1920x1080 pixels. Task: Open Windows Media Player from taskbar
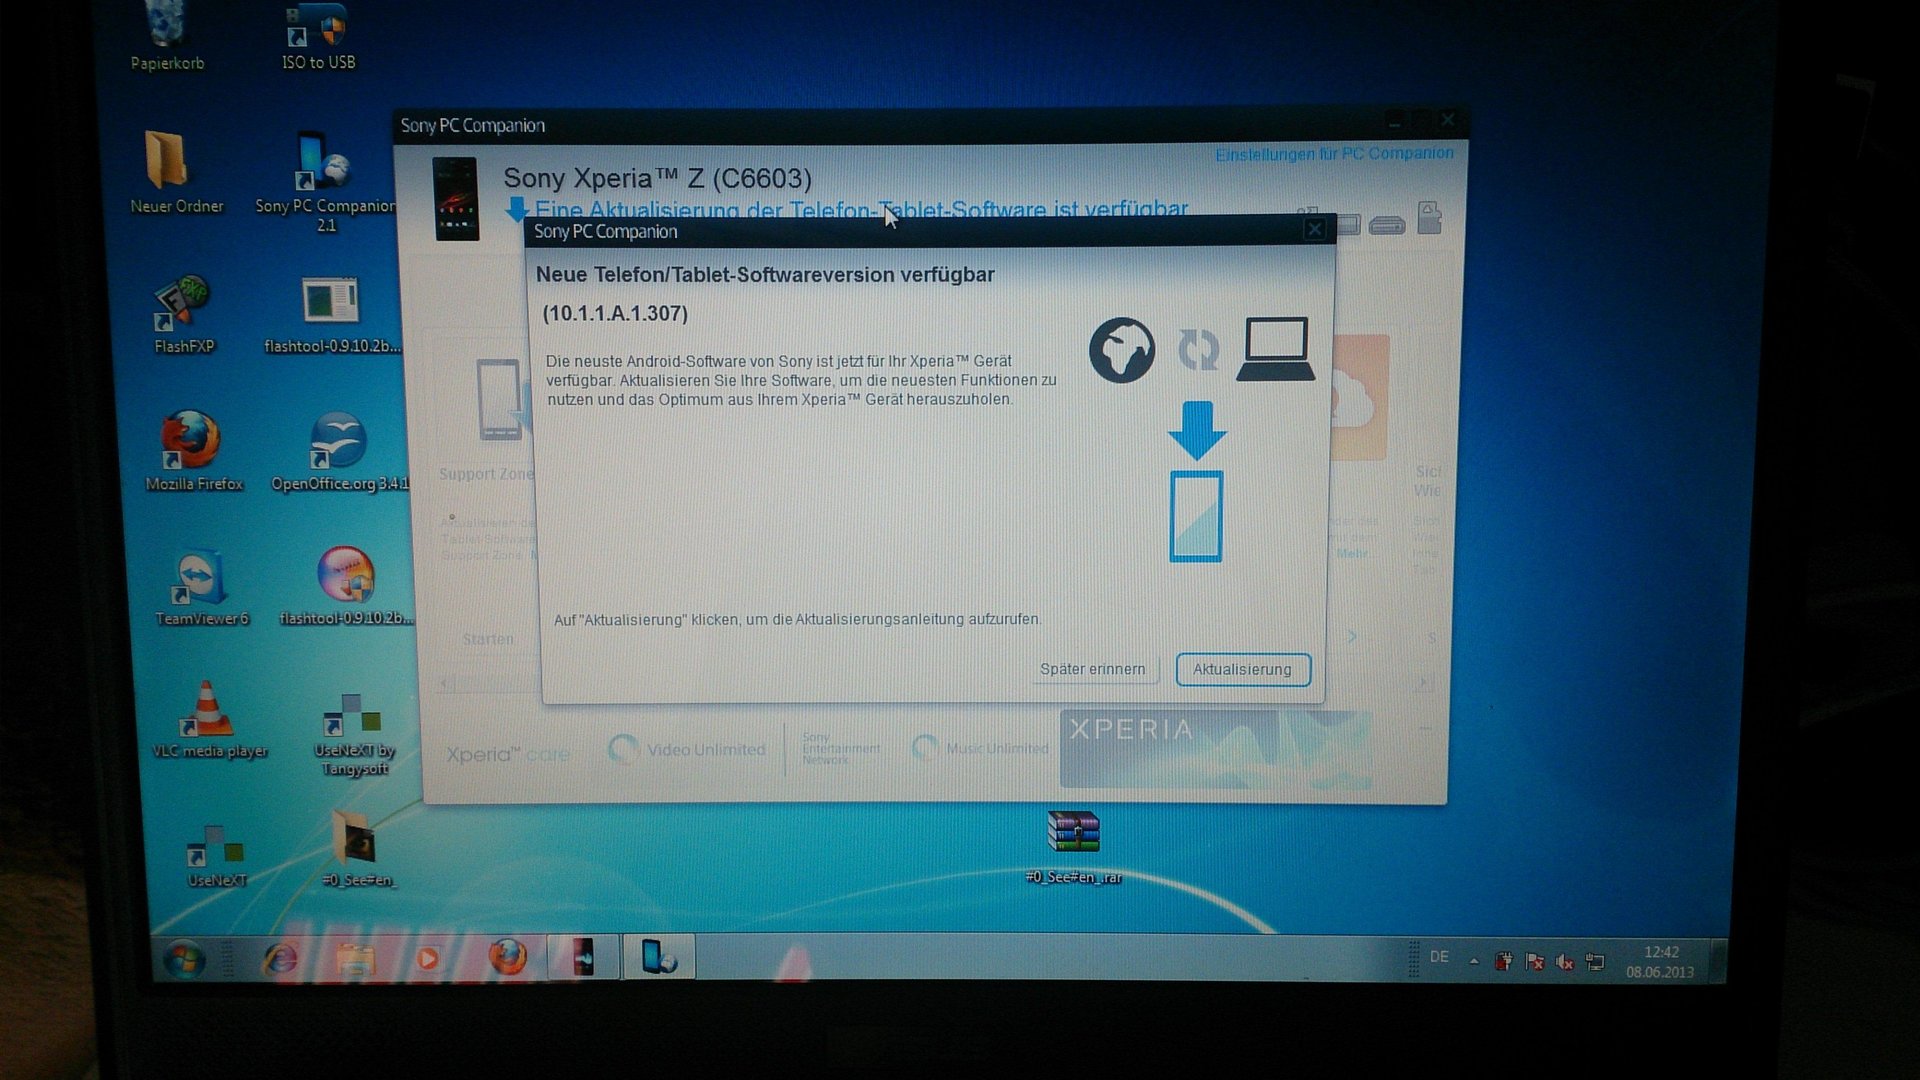coord(429,959)
